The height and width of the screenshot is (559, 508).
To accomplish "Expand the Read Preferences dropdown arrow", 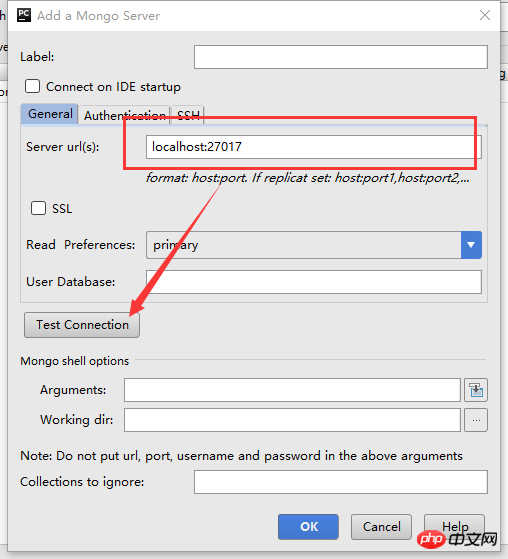I will 471,245.
